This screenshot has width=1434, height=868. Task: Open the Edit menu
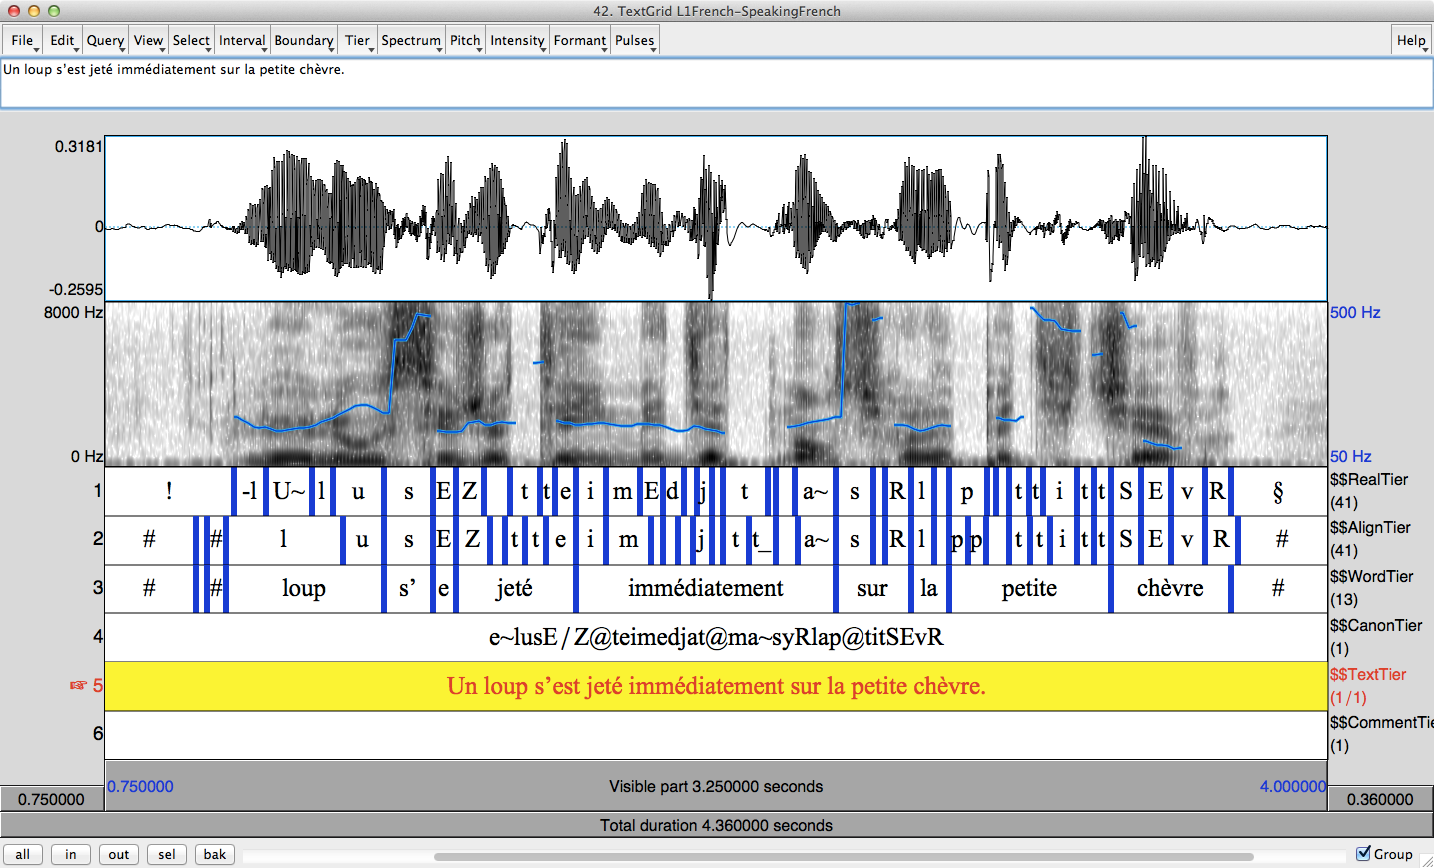click(x=62, y=41)
